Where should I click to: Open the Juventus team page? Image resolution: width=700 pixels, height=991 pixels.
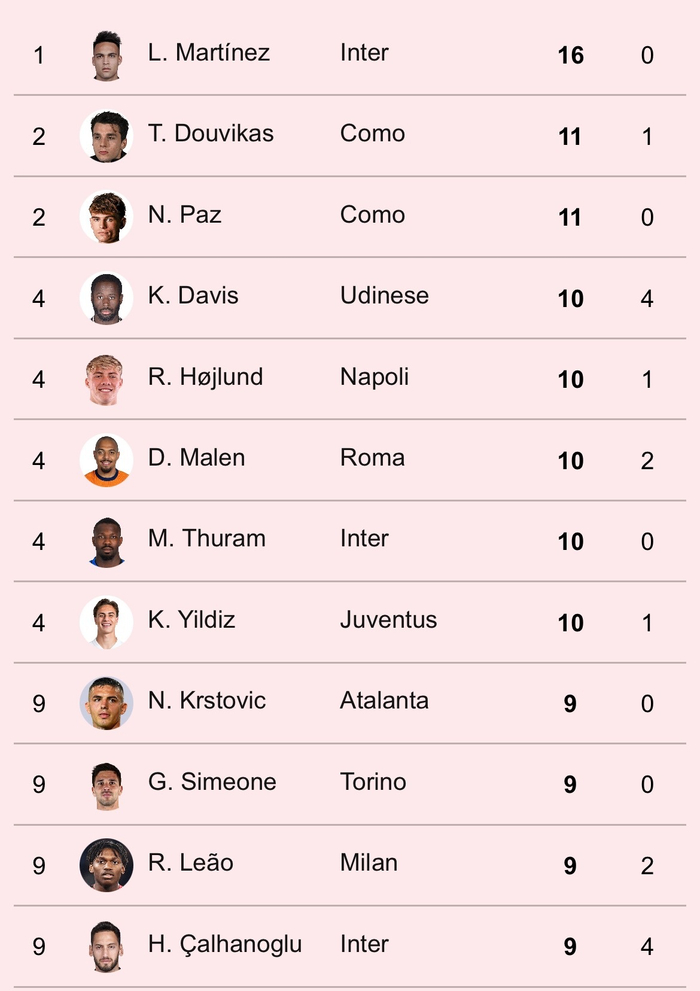click(388, 620)
